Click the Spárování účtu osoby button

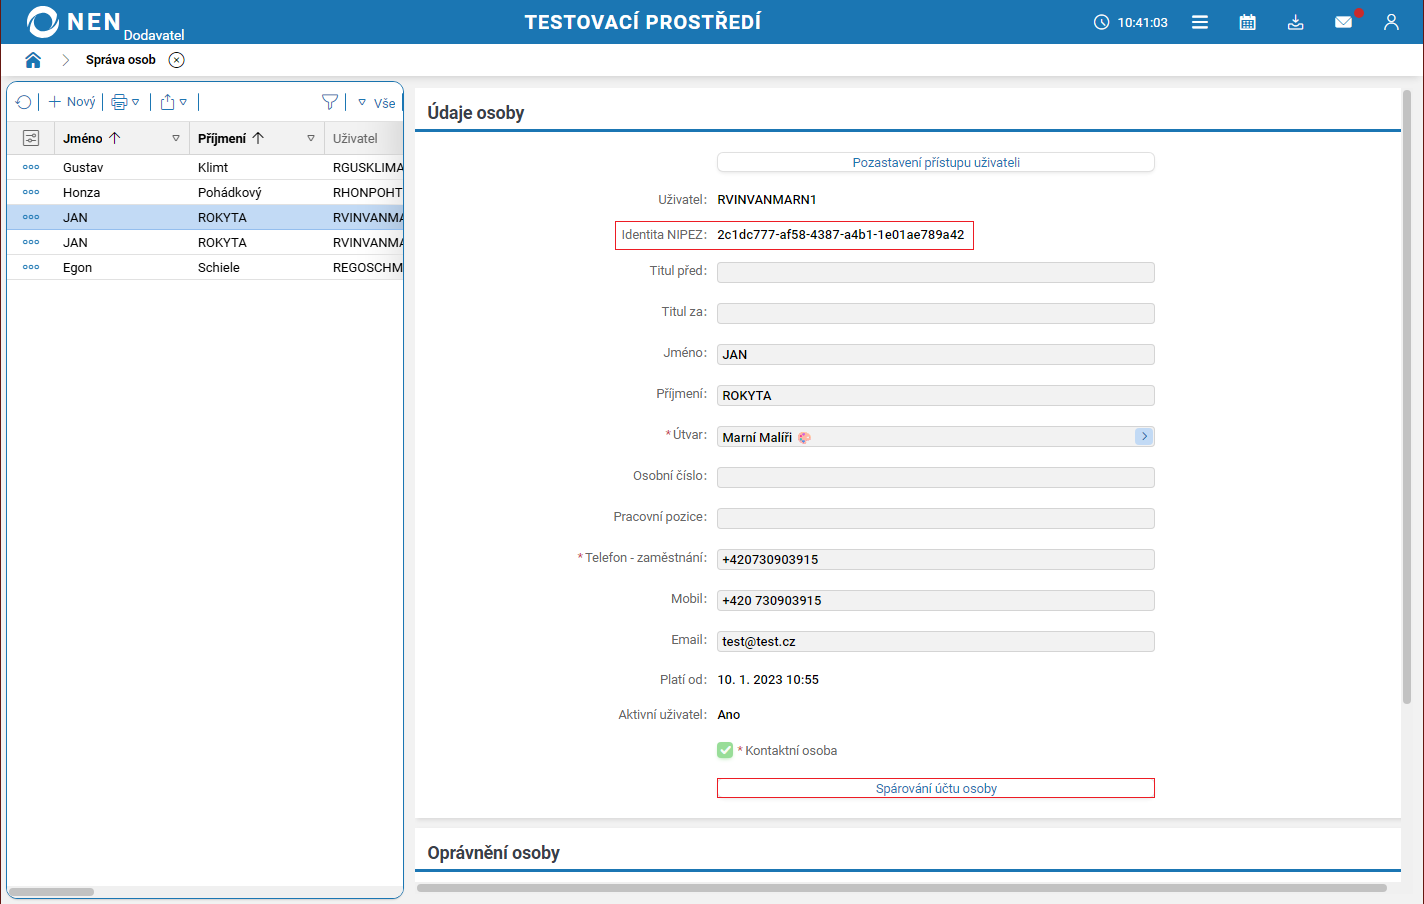(x=935, y=788)
